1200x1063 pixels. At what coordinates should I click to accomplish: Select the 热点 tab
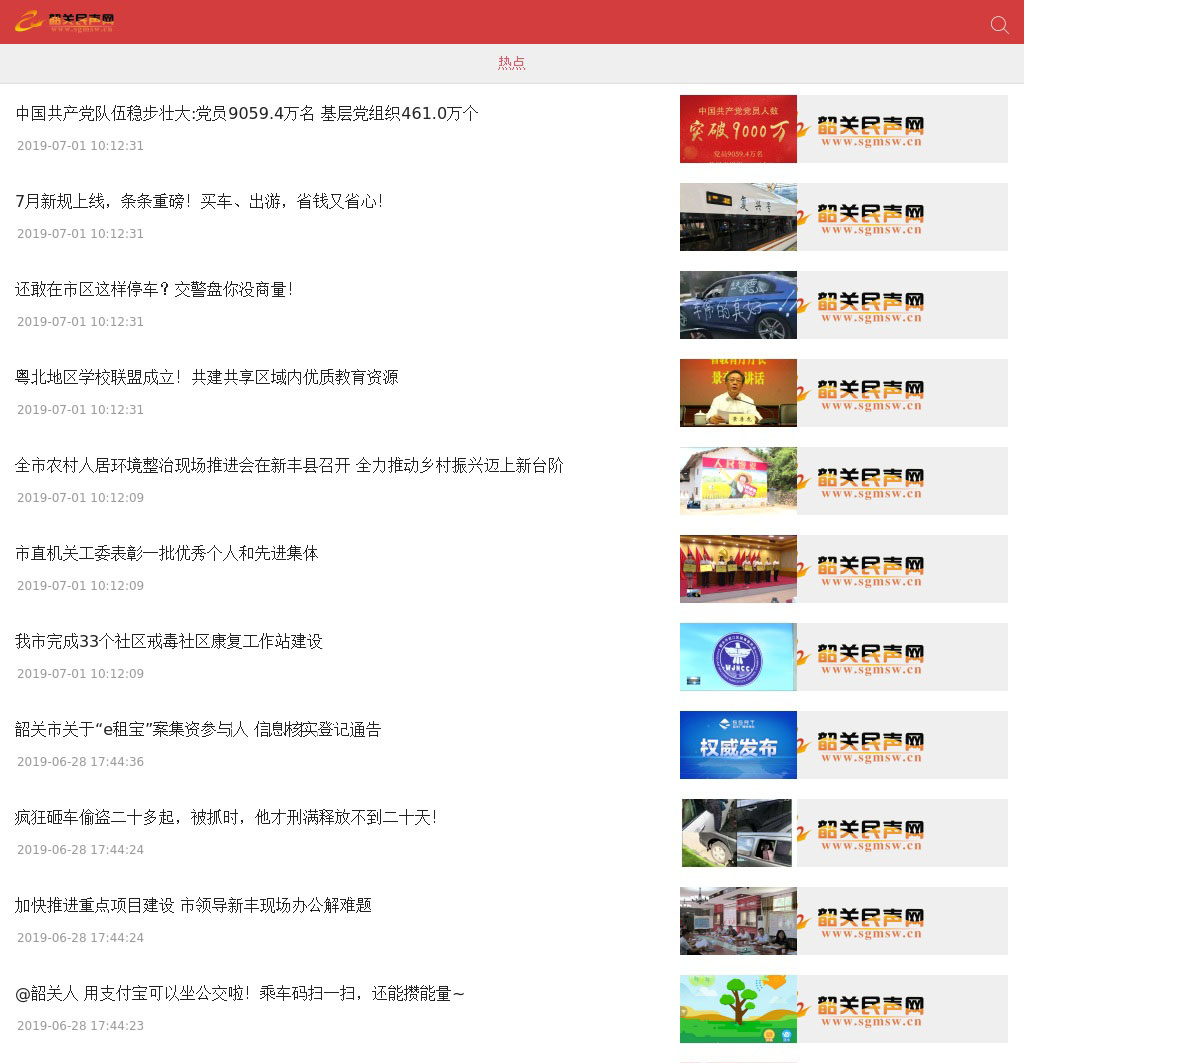pyautogui.click(x=511, y=63)
